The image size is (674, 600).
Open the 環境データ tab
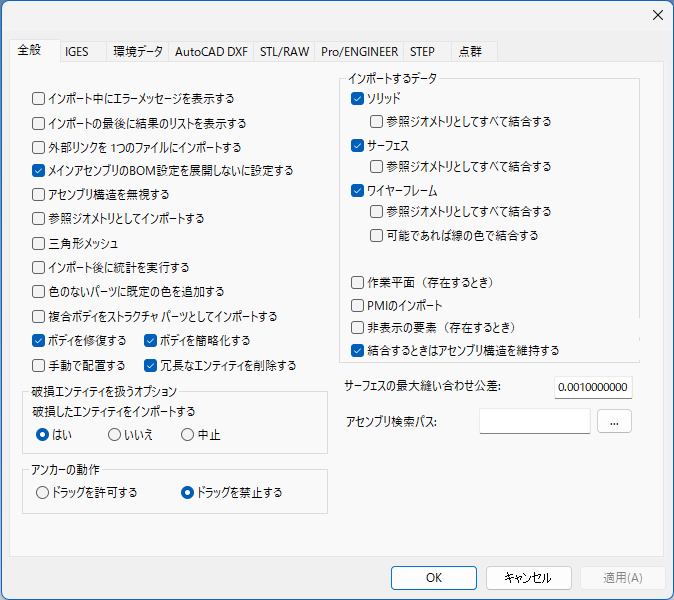coord(138,52)
